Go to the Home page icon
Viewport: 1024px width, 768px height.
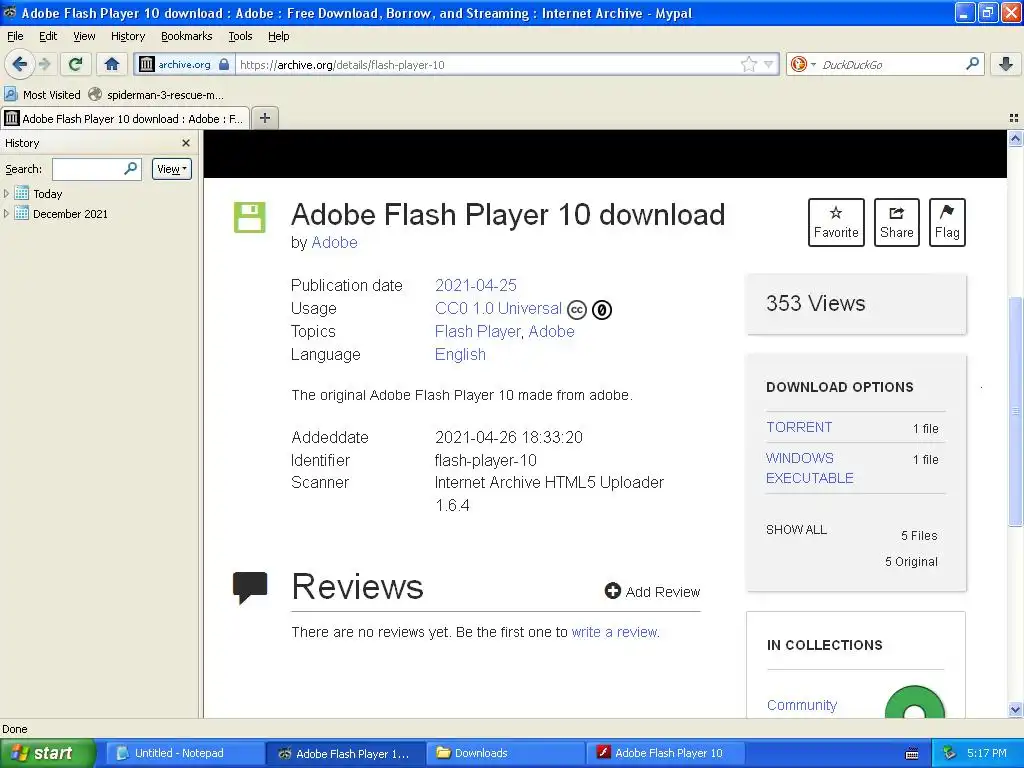click(x=112, y=64)
